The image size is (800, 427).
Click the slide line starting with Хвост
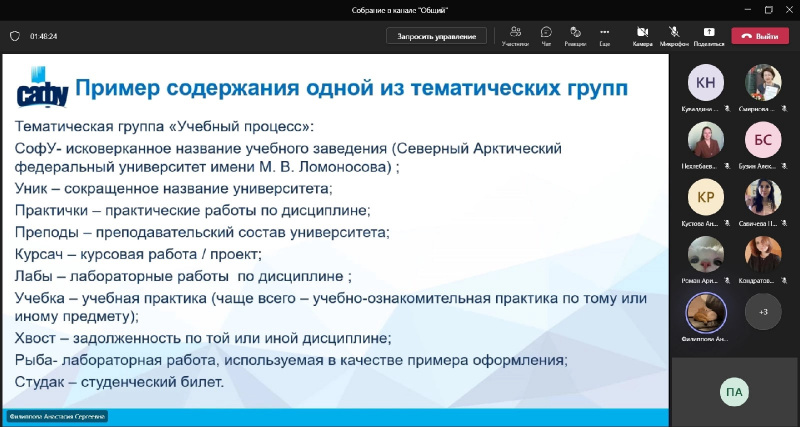point(203,338)
